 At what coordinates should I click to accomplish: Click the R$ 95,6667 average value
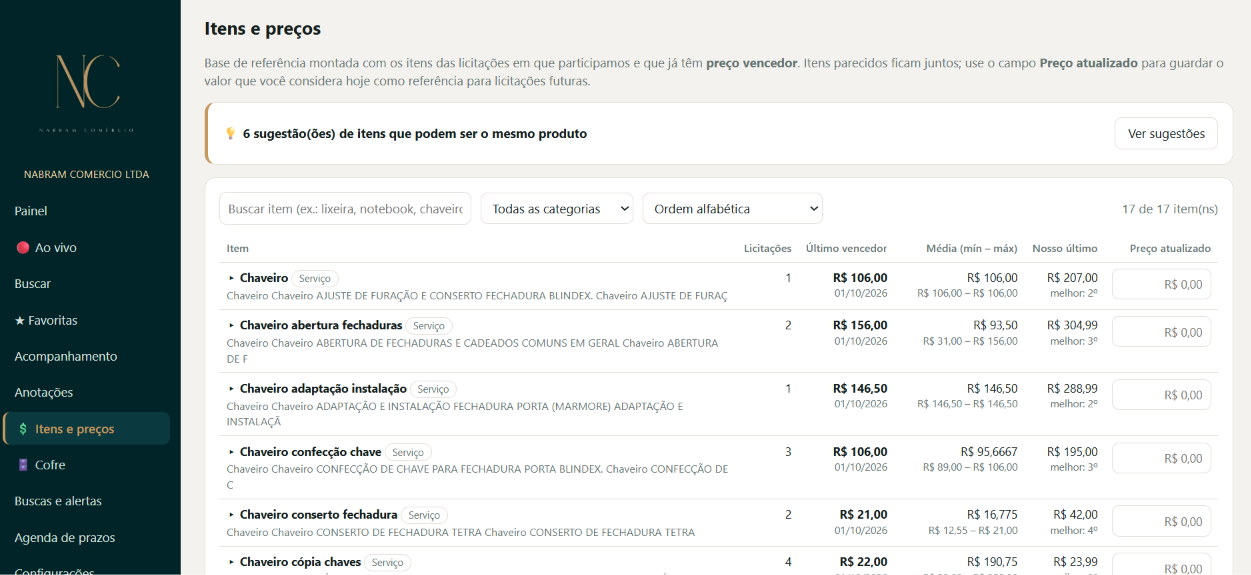[x=989, y=452]
